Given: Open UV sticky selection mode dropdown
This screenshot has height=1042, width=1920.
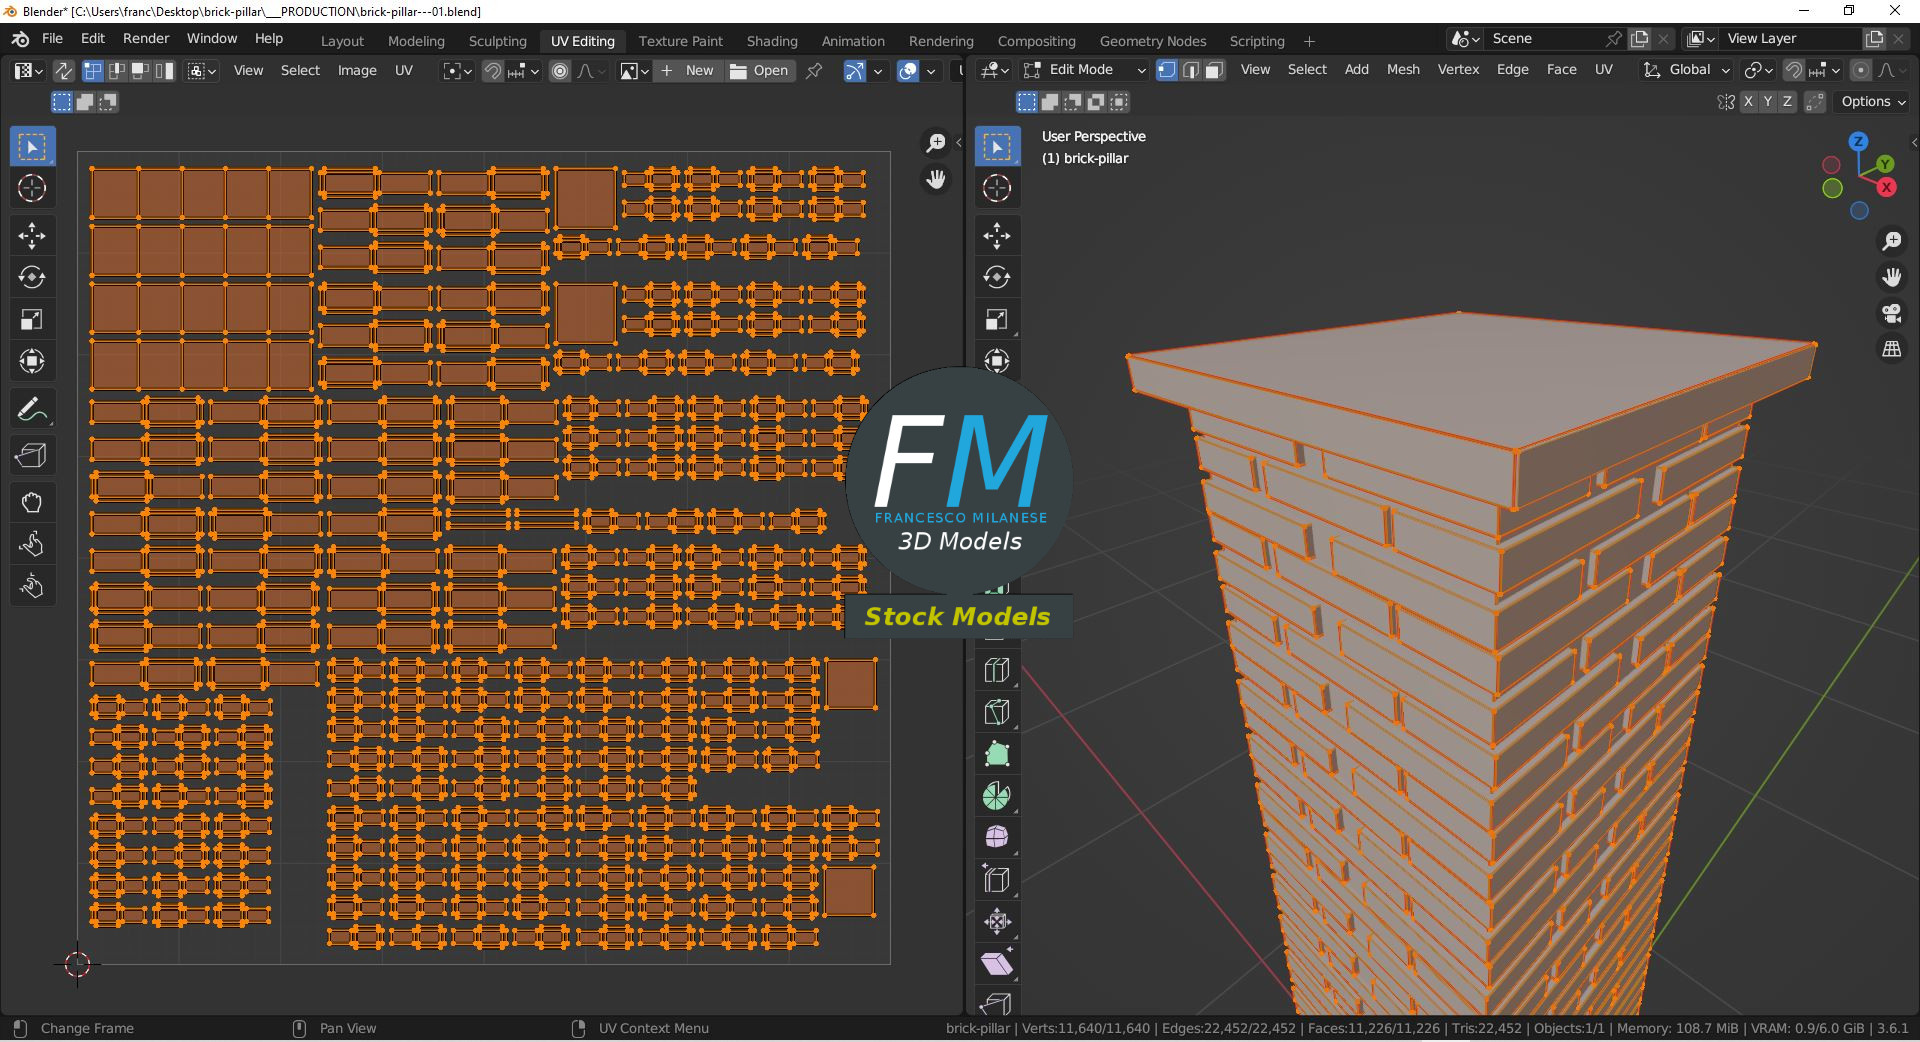Looking at the screenshot, I should pos(202,71).
